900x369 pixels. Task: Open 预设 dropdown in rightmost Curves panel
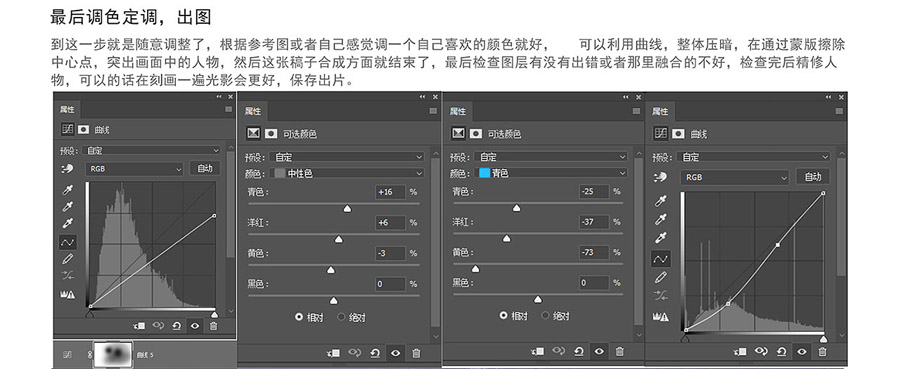point(755,157)
